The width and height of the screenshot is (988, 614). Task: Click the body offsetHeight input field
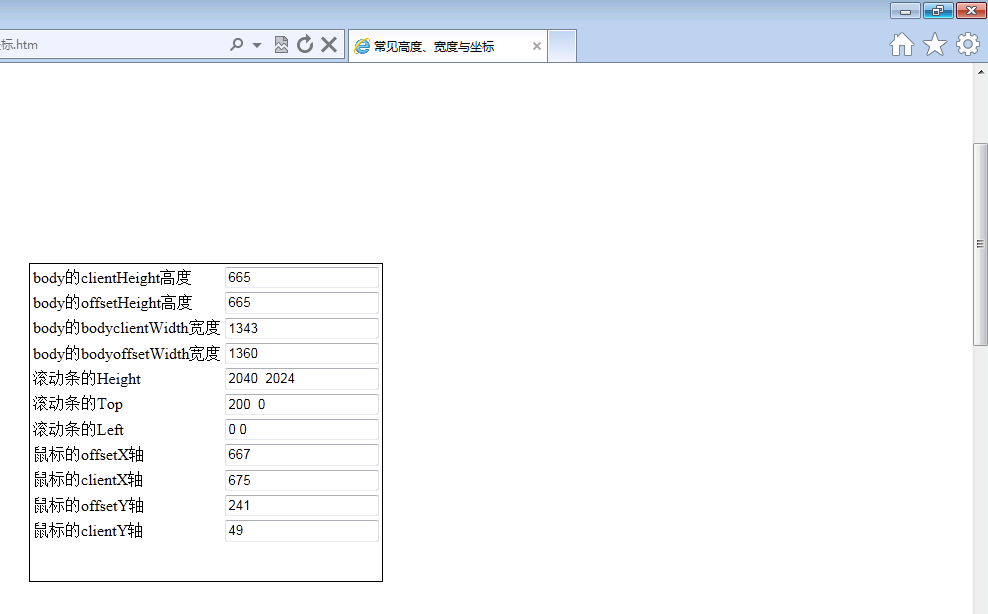[302, 303]
